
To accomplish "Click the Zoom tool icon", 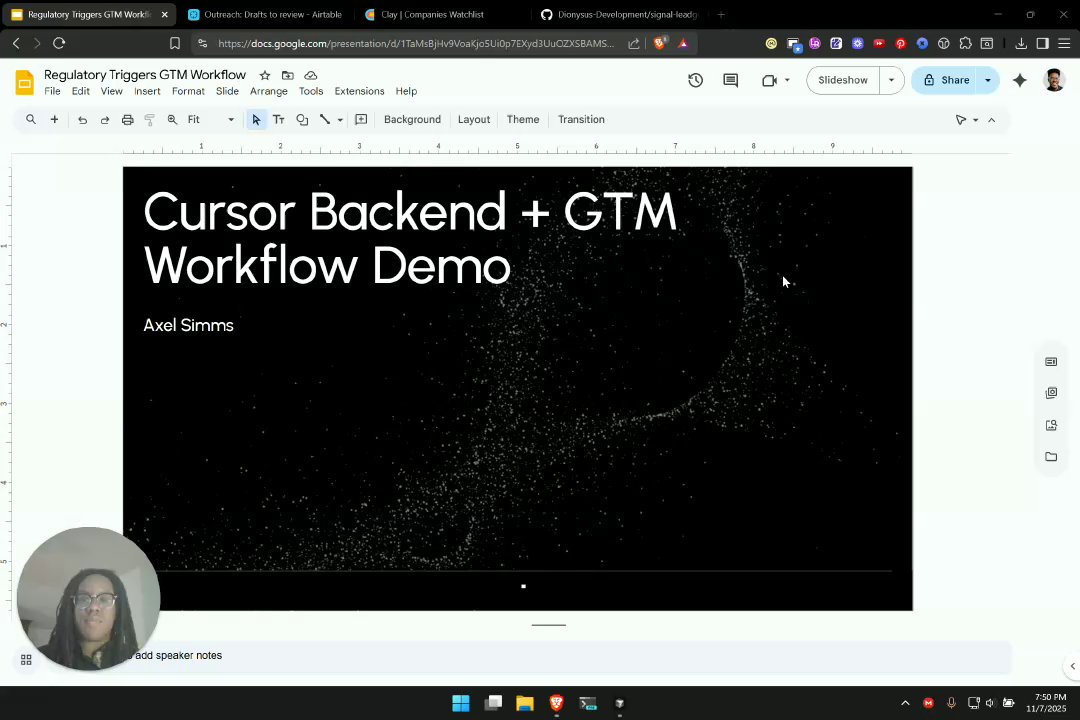I will (x=172, y=120).
